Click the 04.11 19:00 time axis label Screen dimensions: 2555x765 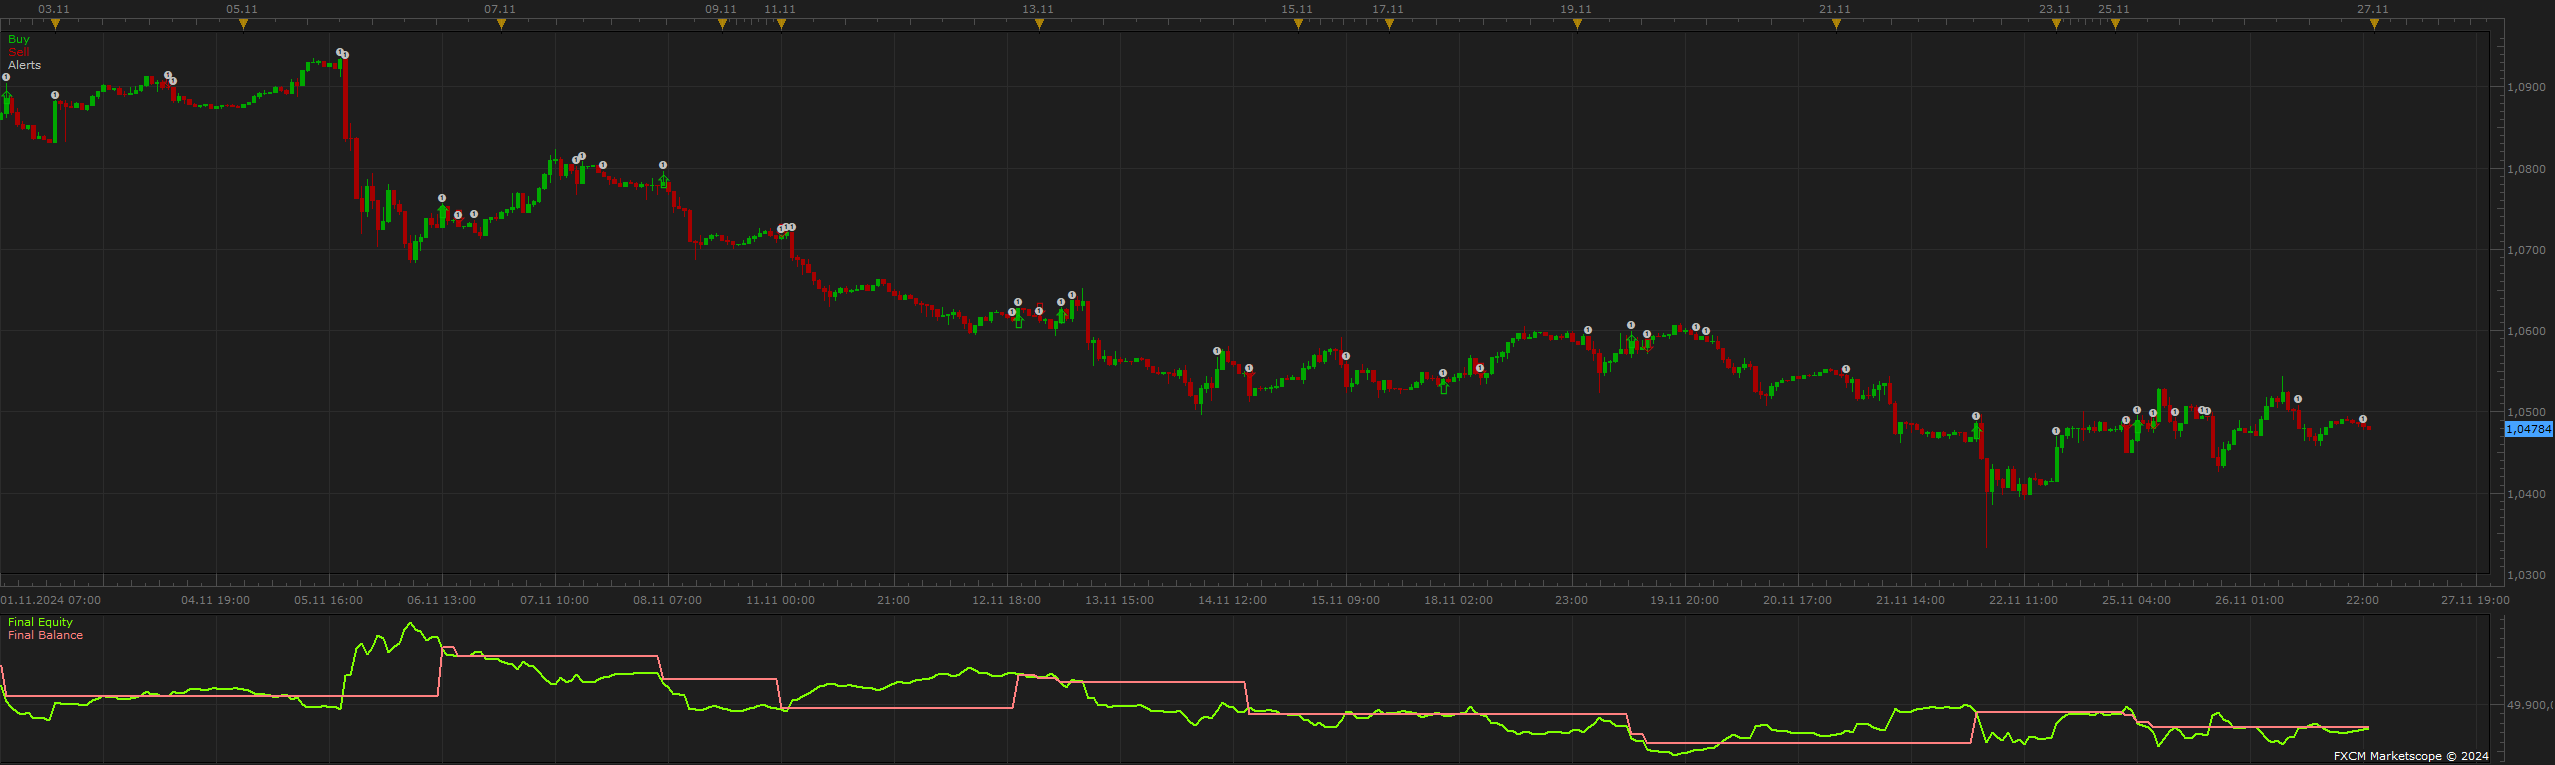[215, 600]
